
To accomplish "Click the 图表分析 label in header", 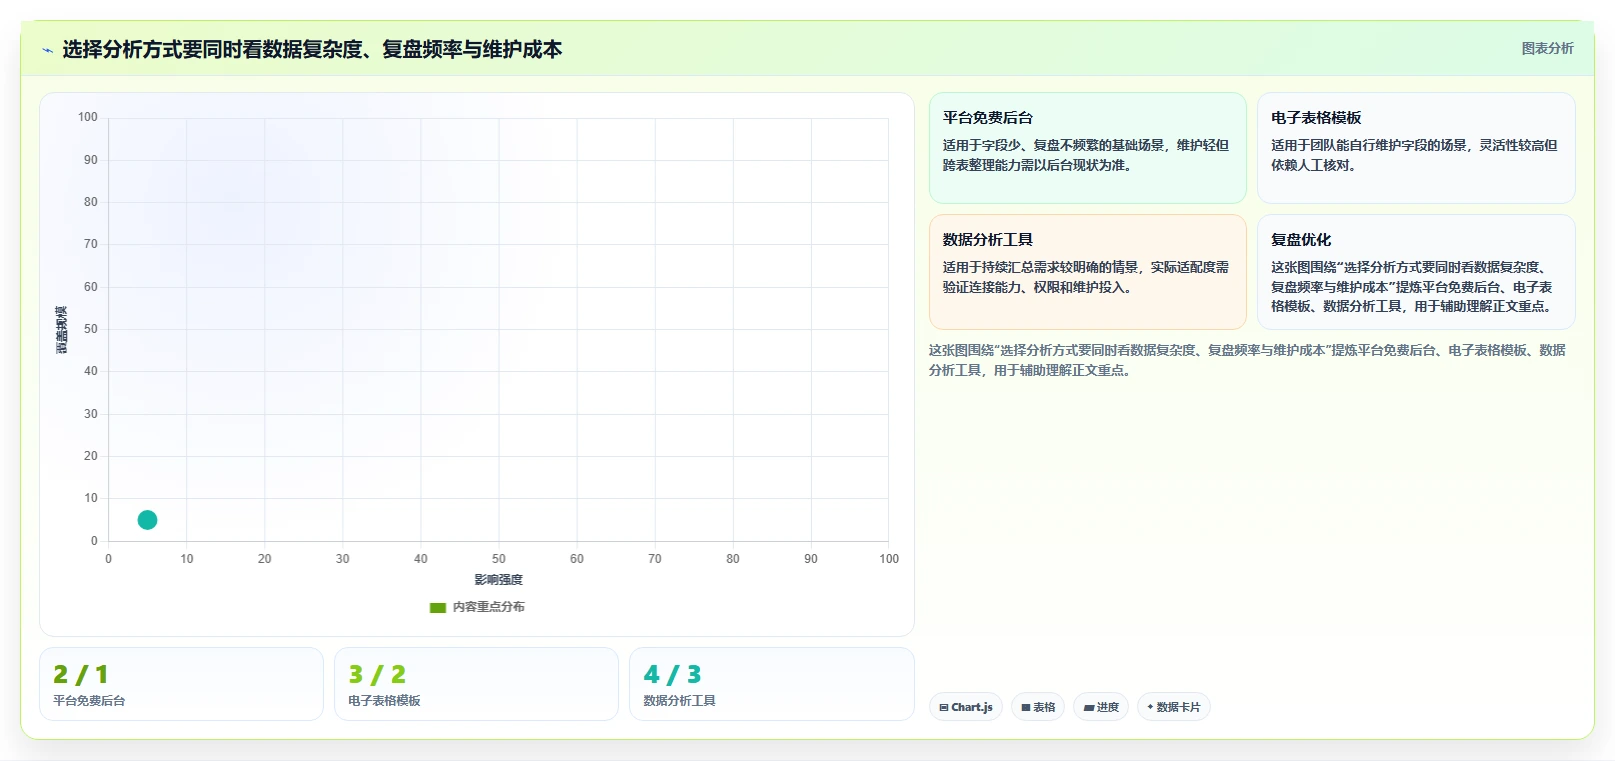I will pos(1547,48).
